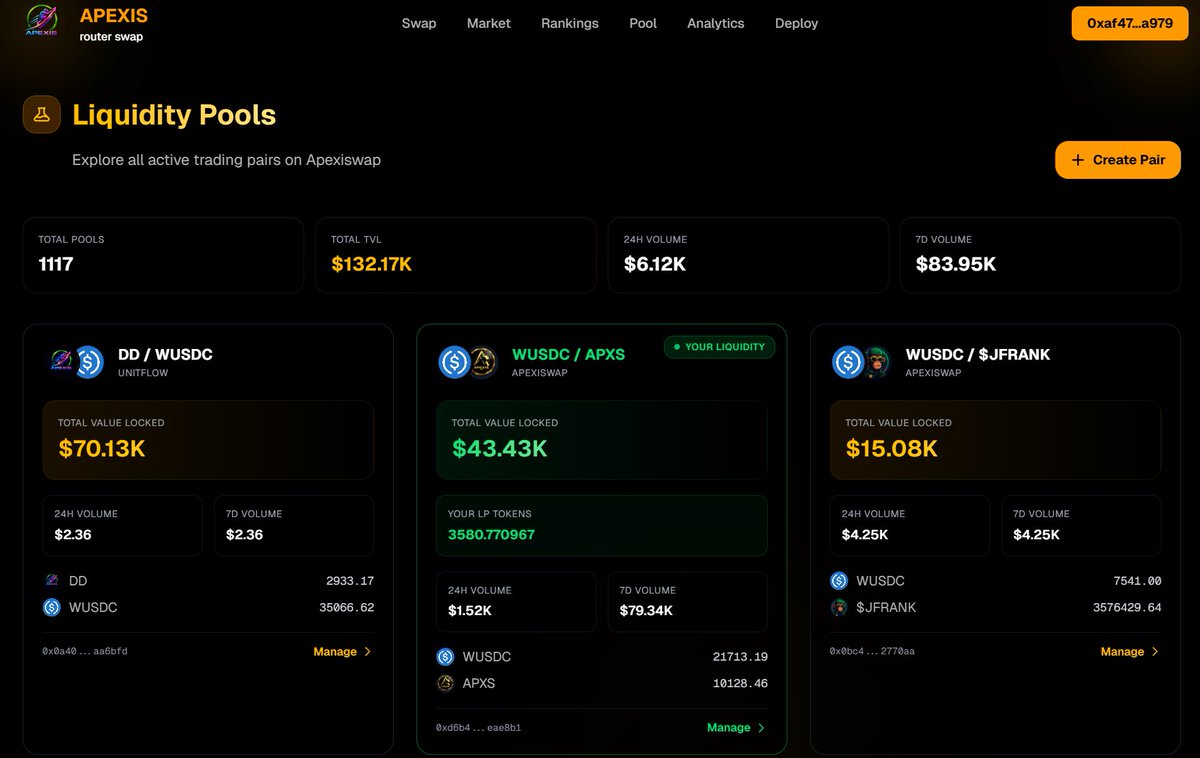Click the $43.43K total value locked
This screenshot has height=758, width=1200.
click(x=500, y=449)
